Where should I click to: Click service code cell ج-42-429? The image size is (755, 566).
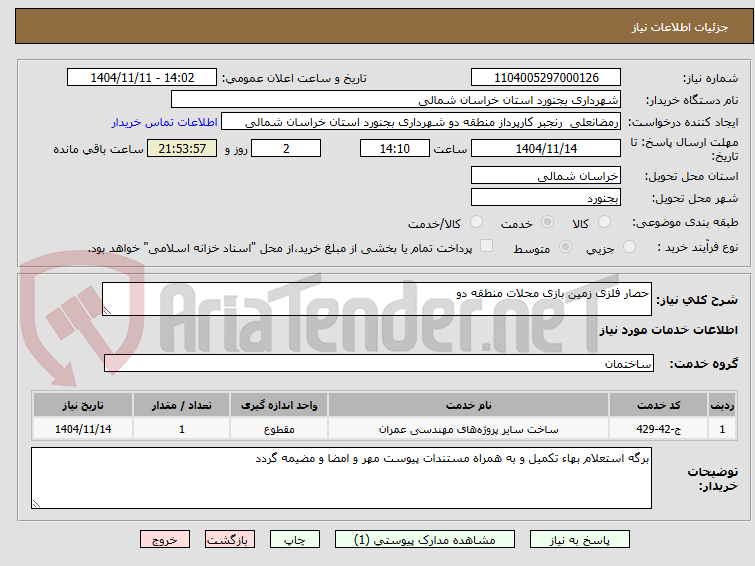tap(658, 429)
